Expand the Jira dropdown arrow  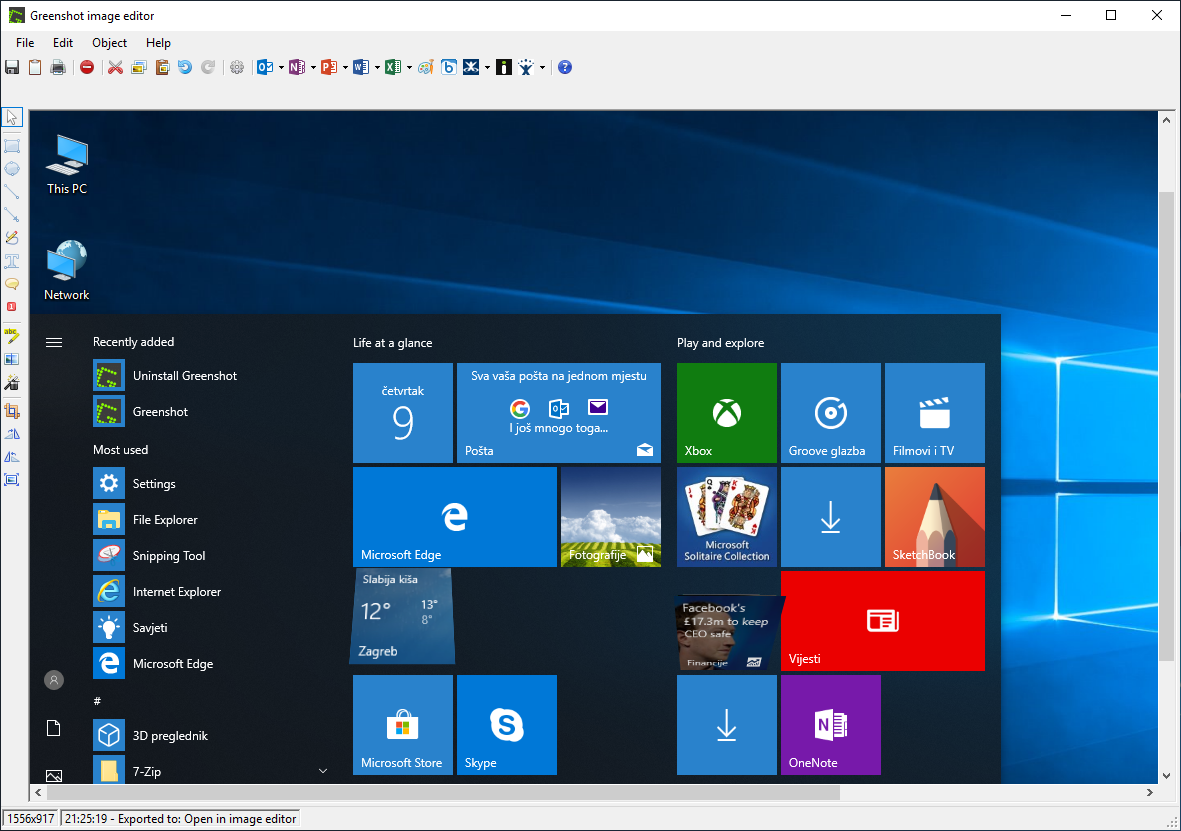(x=542, y=68)
